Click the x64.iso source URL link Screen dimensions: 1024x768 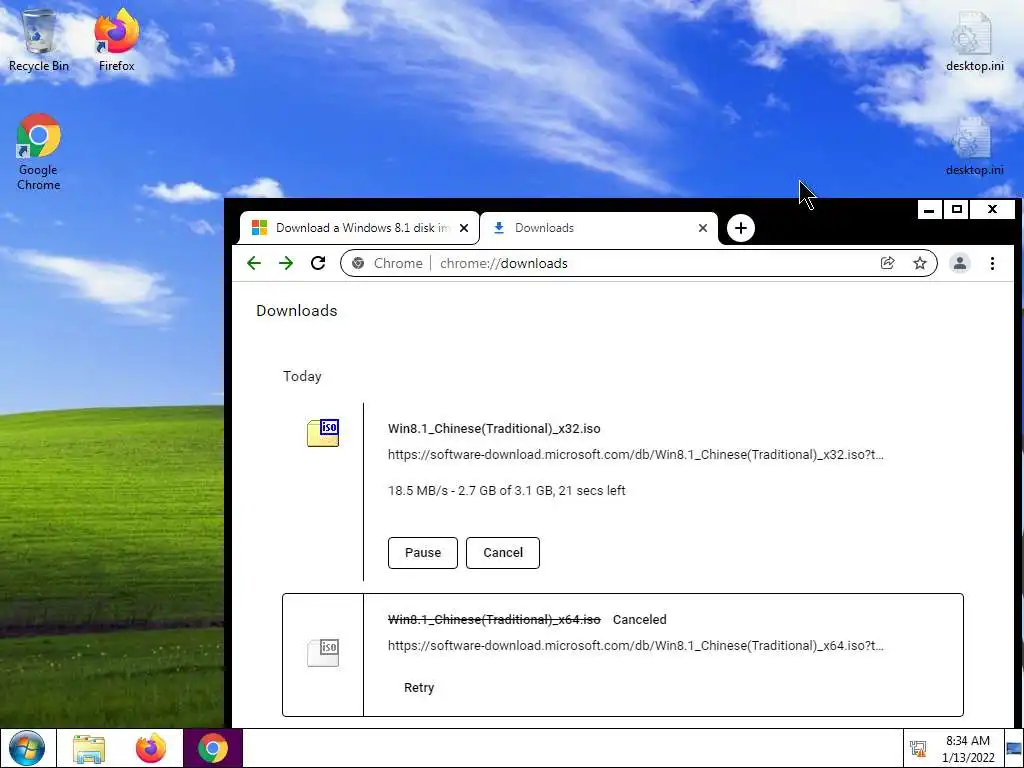[635, 645]
